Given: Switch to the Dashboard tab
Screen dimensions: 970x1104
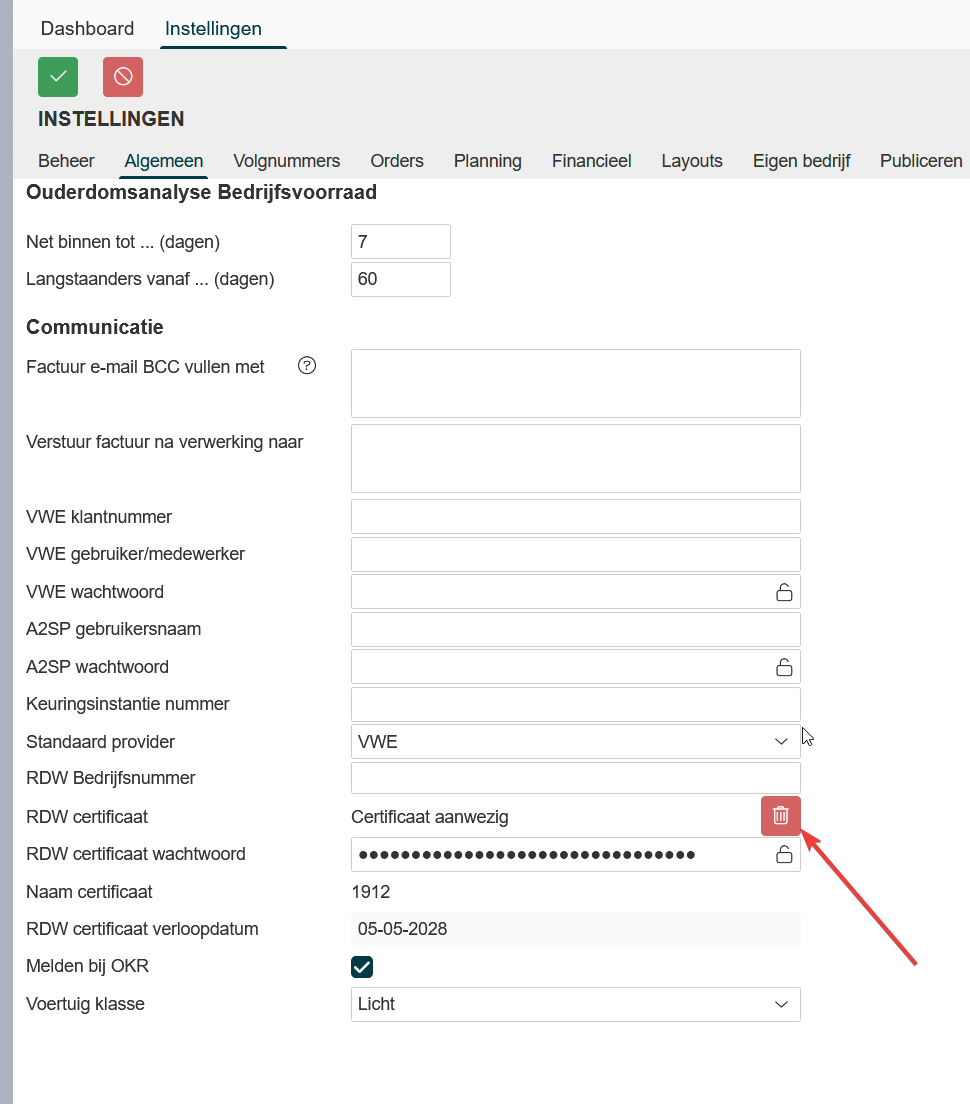Looking at the screenshot, I should pos(87,28).
